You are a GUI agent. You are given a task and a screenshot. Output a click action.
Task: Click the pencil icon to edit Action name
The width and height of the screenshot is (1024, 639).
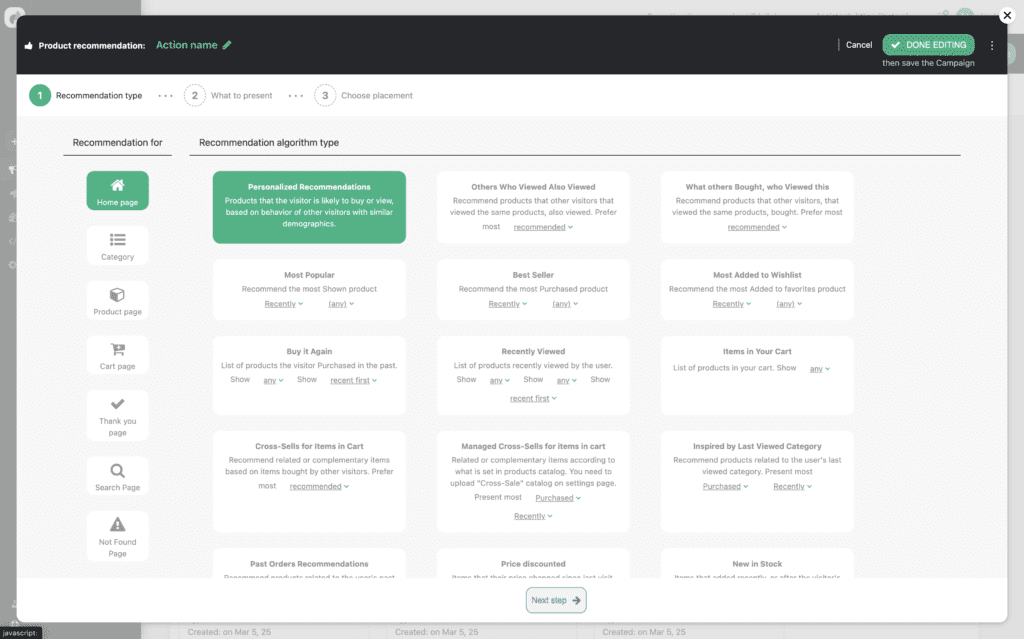tap(227, 45)
